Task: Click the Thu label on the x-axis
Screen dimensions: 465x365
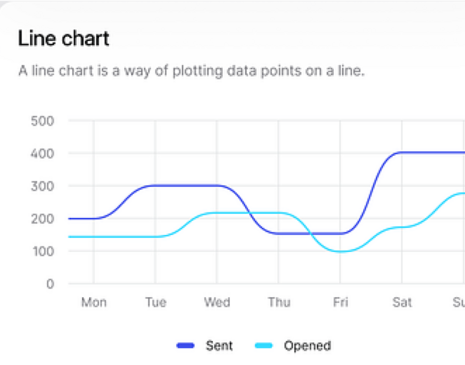Action: 279,302
